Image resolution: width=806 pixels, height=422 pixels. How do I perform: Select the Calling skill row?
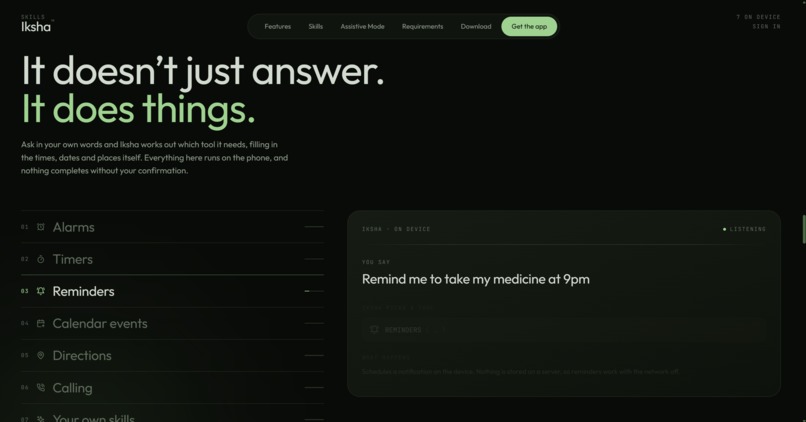173,388
